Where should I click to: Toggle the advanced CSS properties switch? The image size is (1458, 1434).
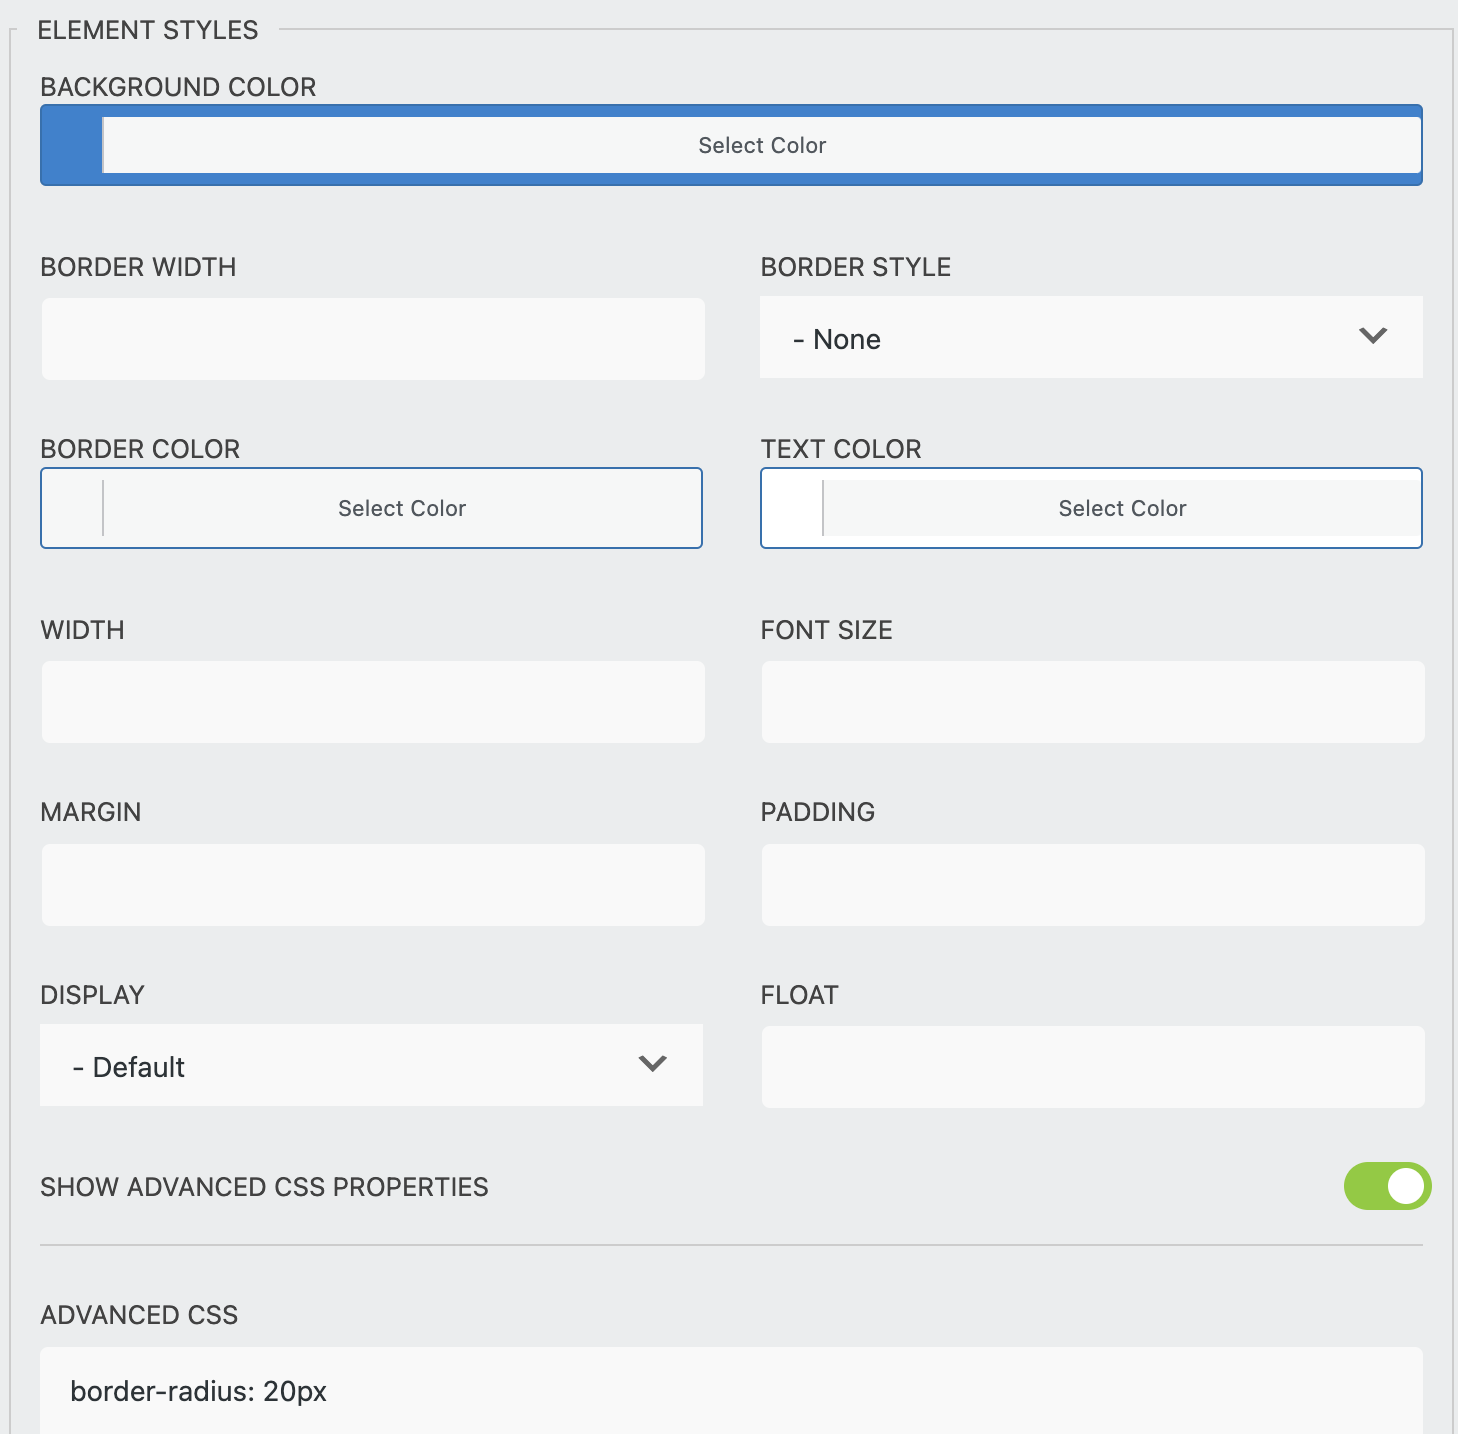point(1387,1187)
